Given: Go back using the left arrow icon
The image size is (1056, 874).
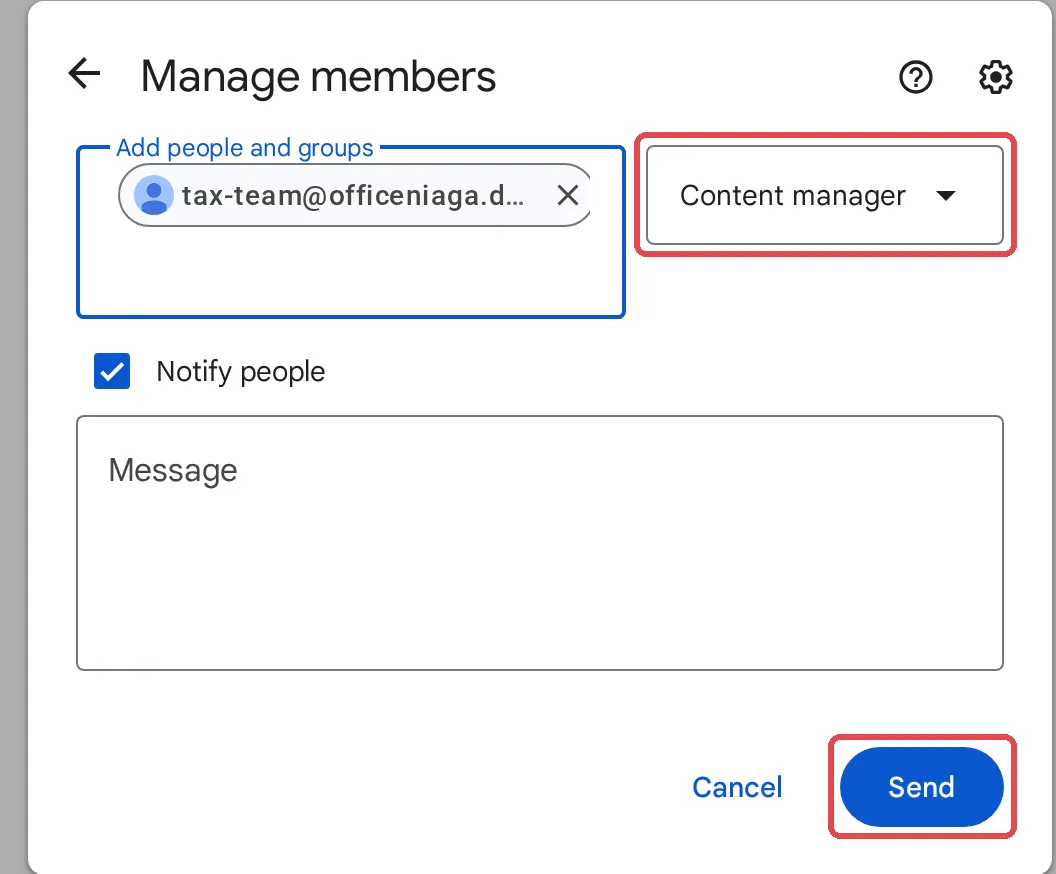Looking at the screenshot, I should pos(84,73).
